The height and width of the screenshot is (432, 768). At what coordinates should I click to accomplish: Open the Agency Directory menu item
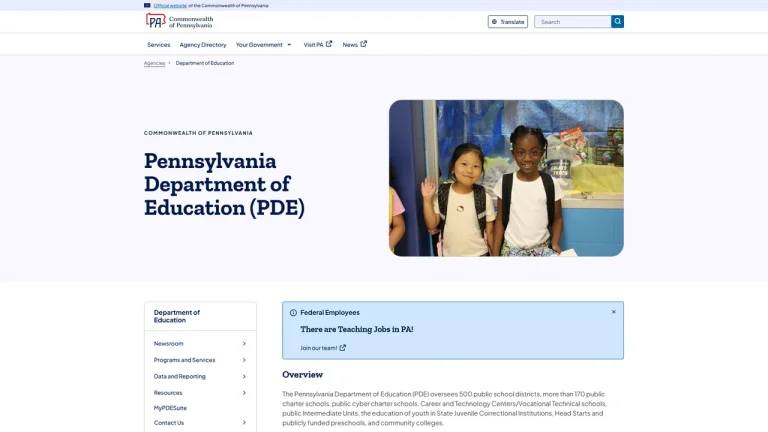coord(203,45)
